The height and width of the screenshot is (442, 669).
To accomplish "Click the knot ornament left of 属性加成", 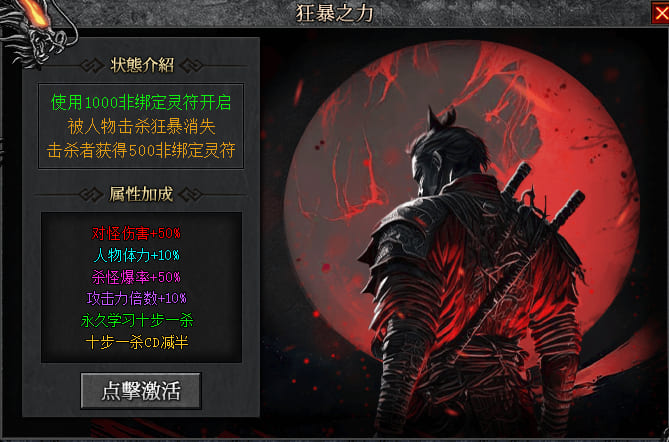I will 91,195.
